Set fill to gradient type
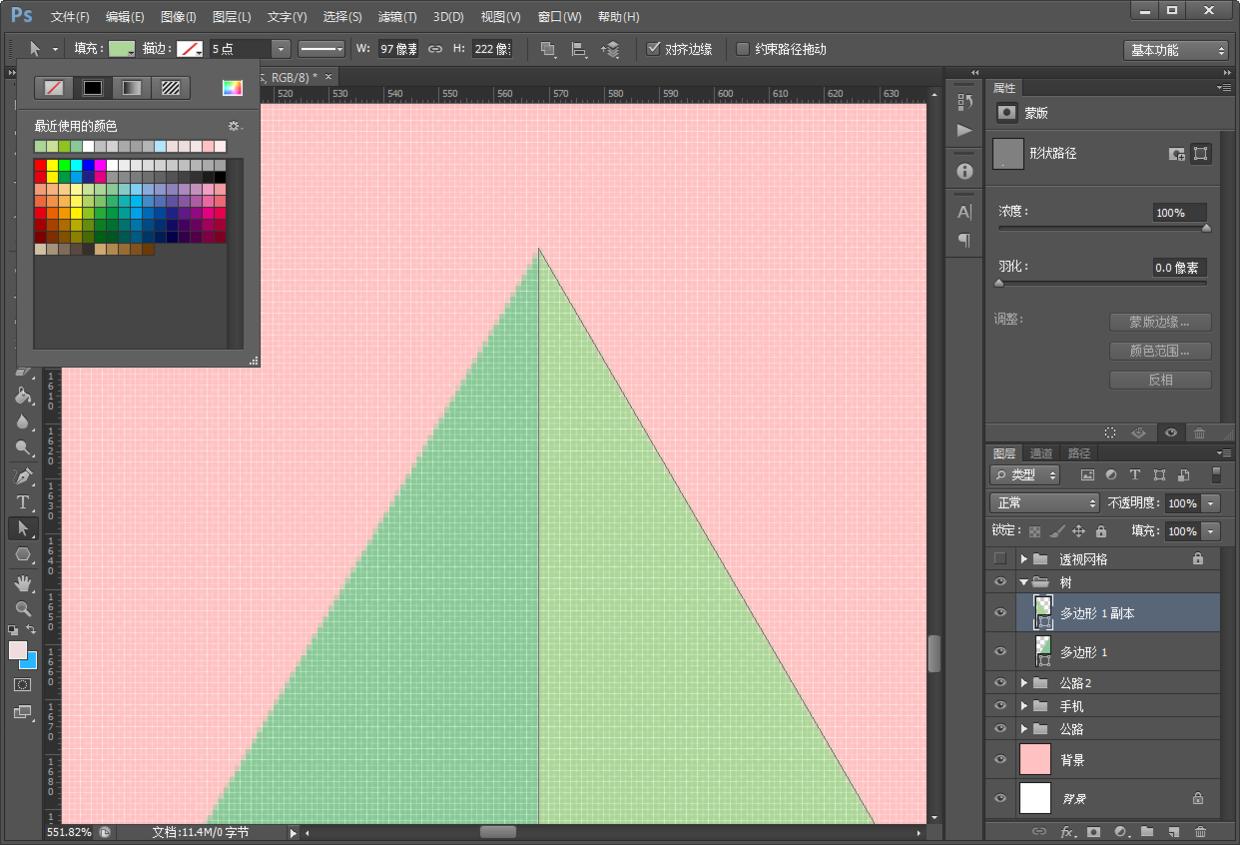 (132, 88)
